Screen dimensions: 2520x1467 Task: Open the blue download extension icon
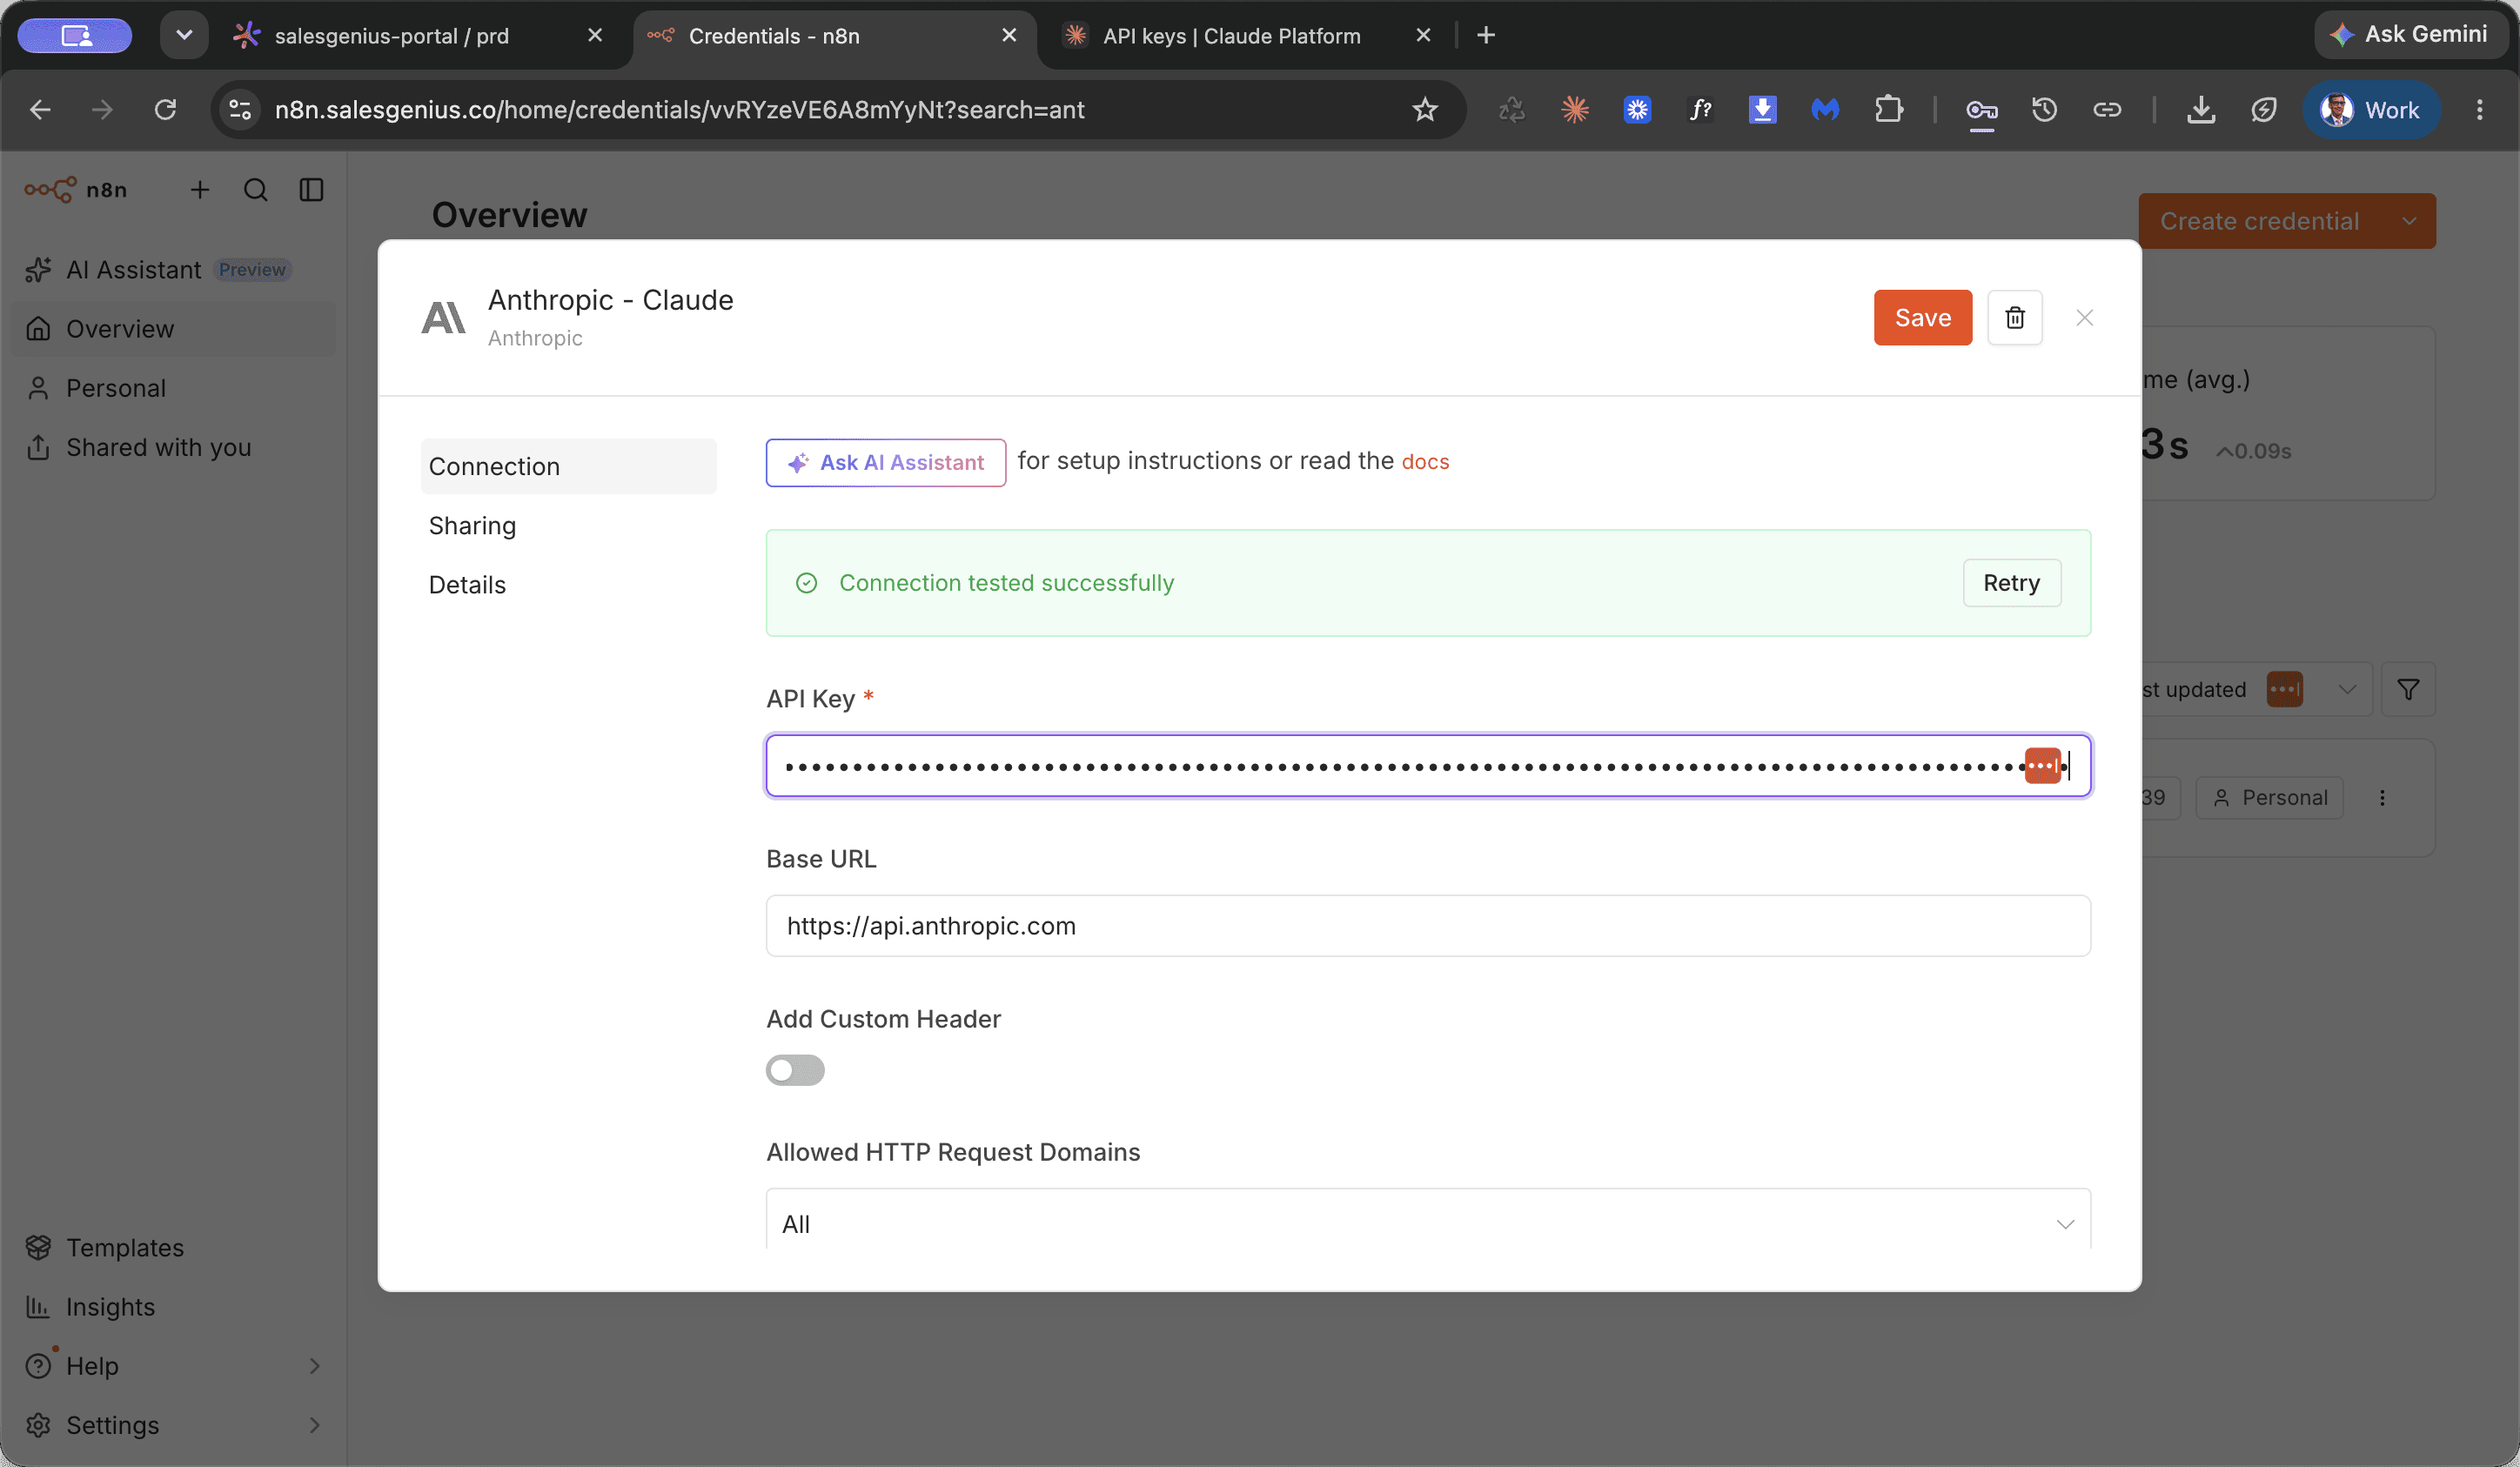coord(1762,109)
